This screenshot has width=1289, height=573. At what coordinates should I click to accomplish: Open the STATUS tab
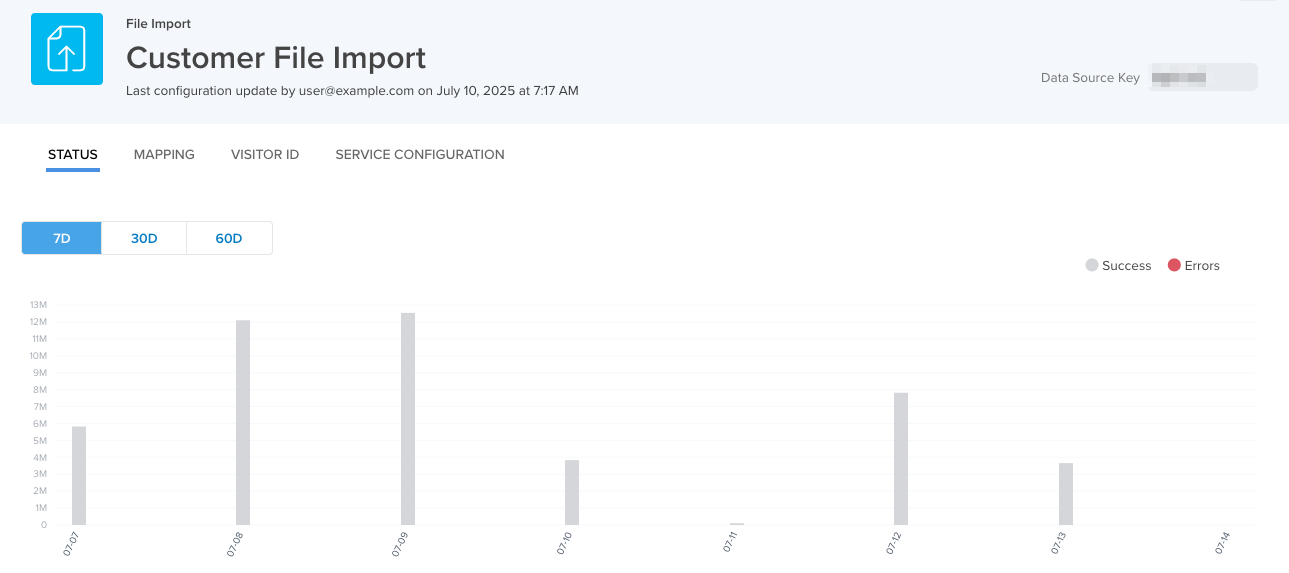pos(73,155)
